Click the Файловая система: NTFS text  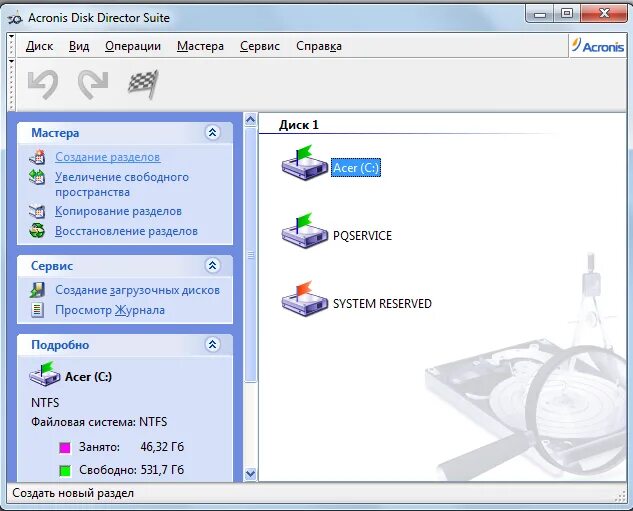click(99, 422)
